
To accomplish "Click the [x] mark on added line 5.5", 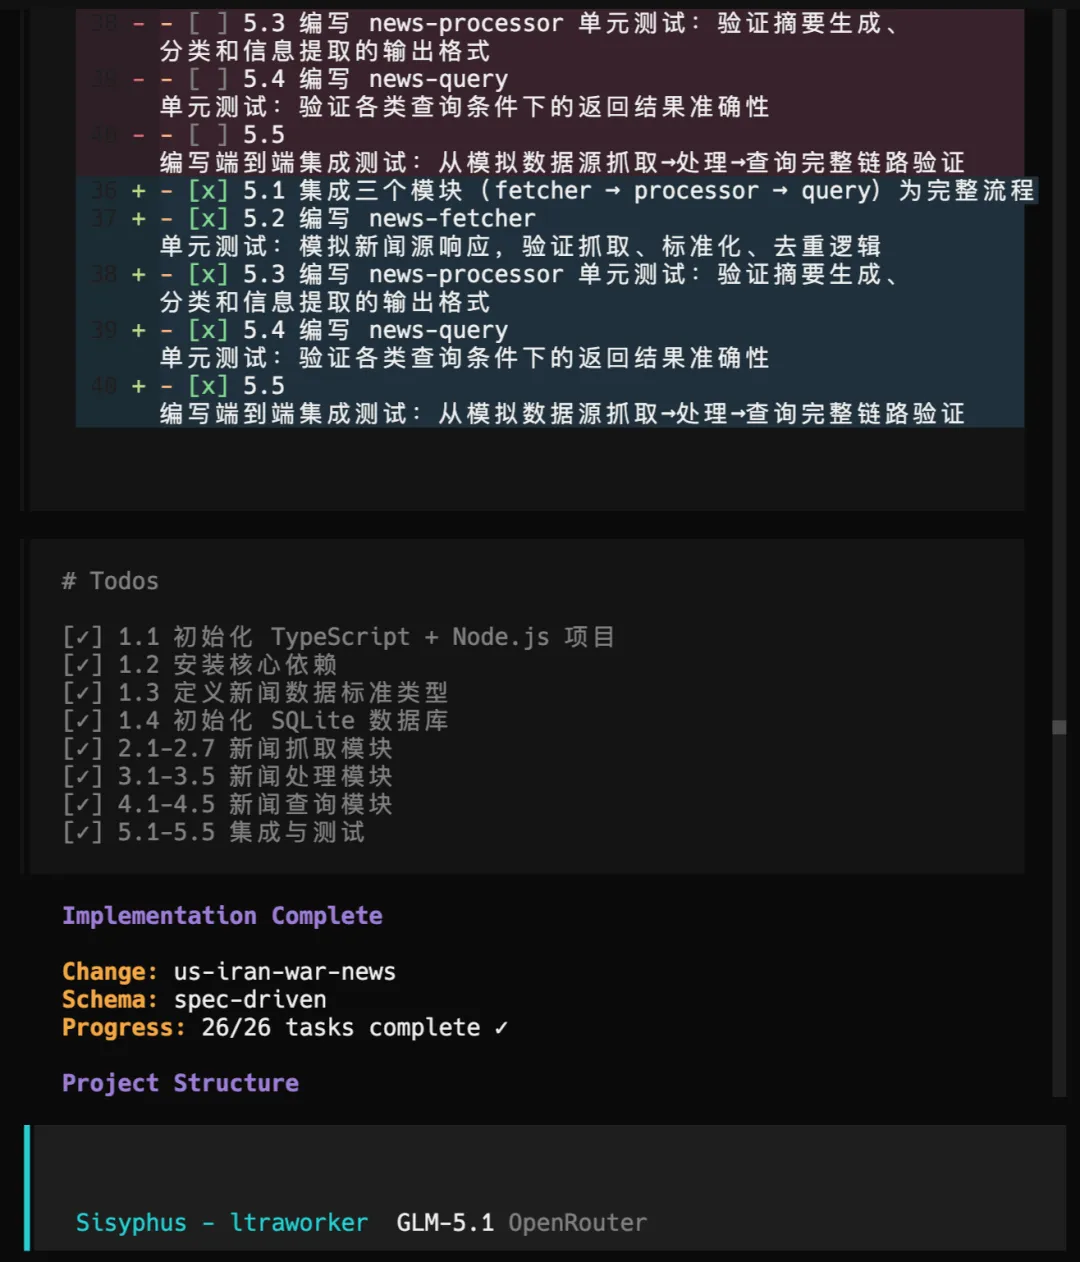I will click(x=208, y=386).
